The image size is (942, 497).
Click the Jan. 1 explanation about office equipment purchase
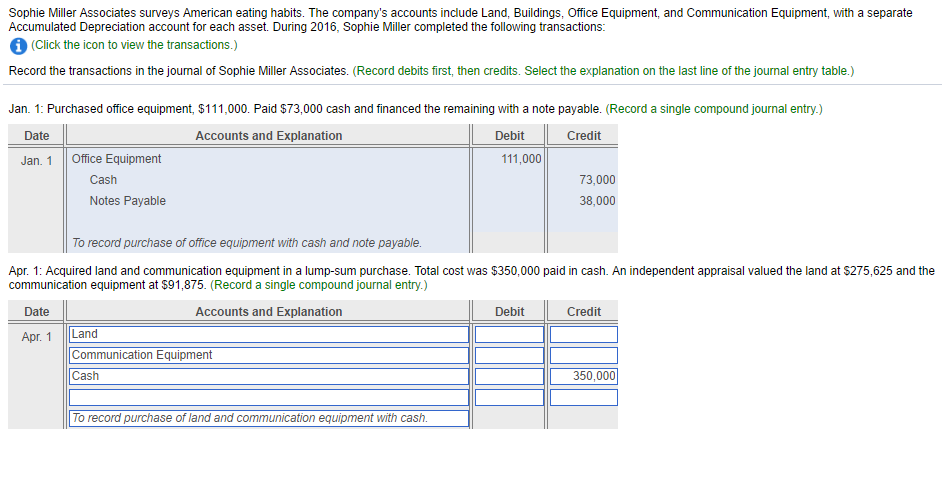tap(247, 243)
